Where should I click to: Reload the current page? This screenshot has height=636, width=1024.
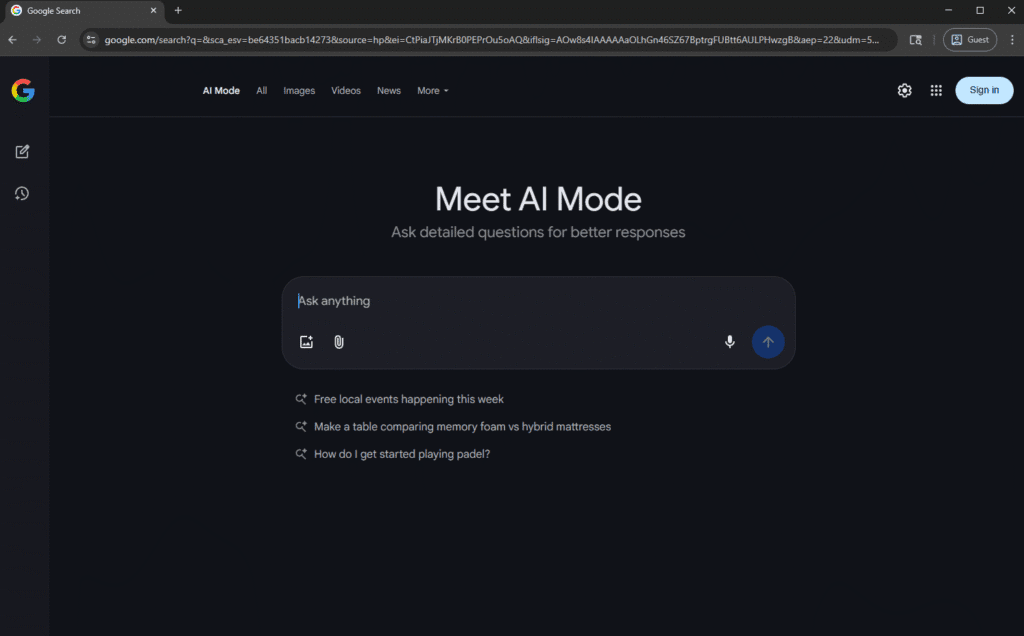click(61, 40)
